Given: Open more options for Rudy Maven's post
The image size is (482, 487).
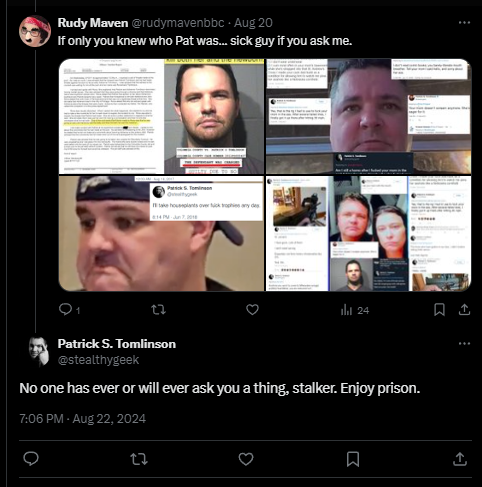Looking at the screenshot, I should point(464,23).
